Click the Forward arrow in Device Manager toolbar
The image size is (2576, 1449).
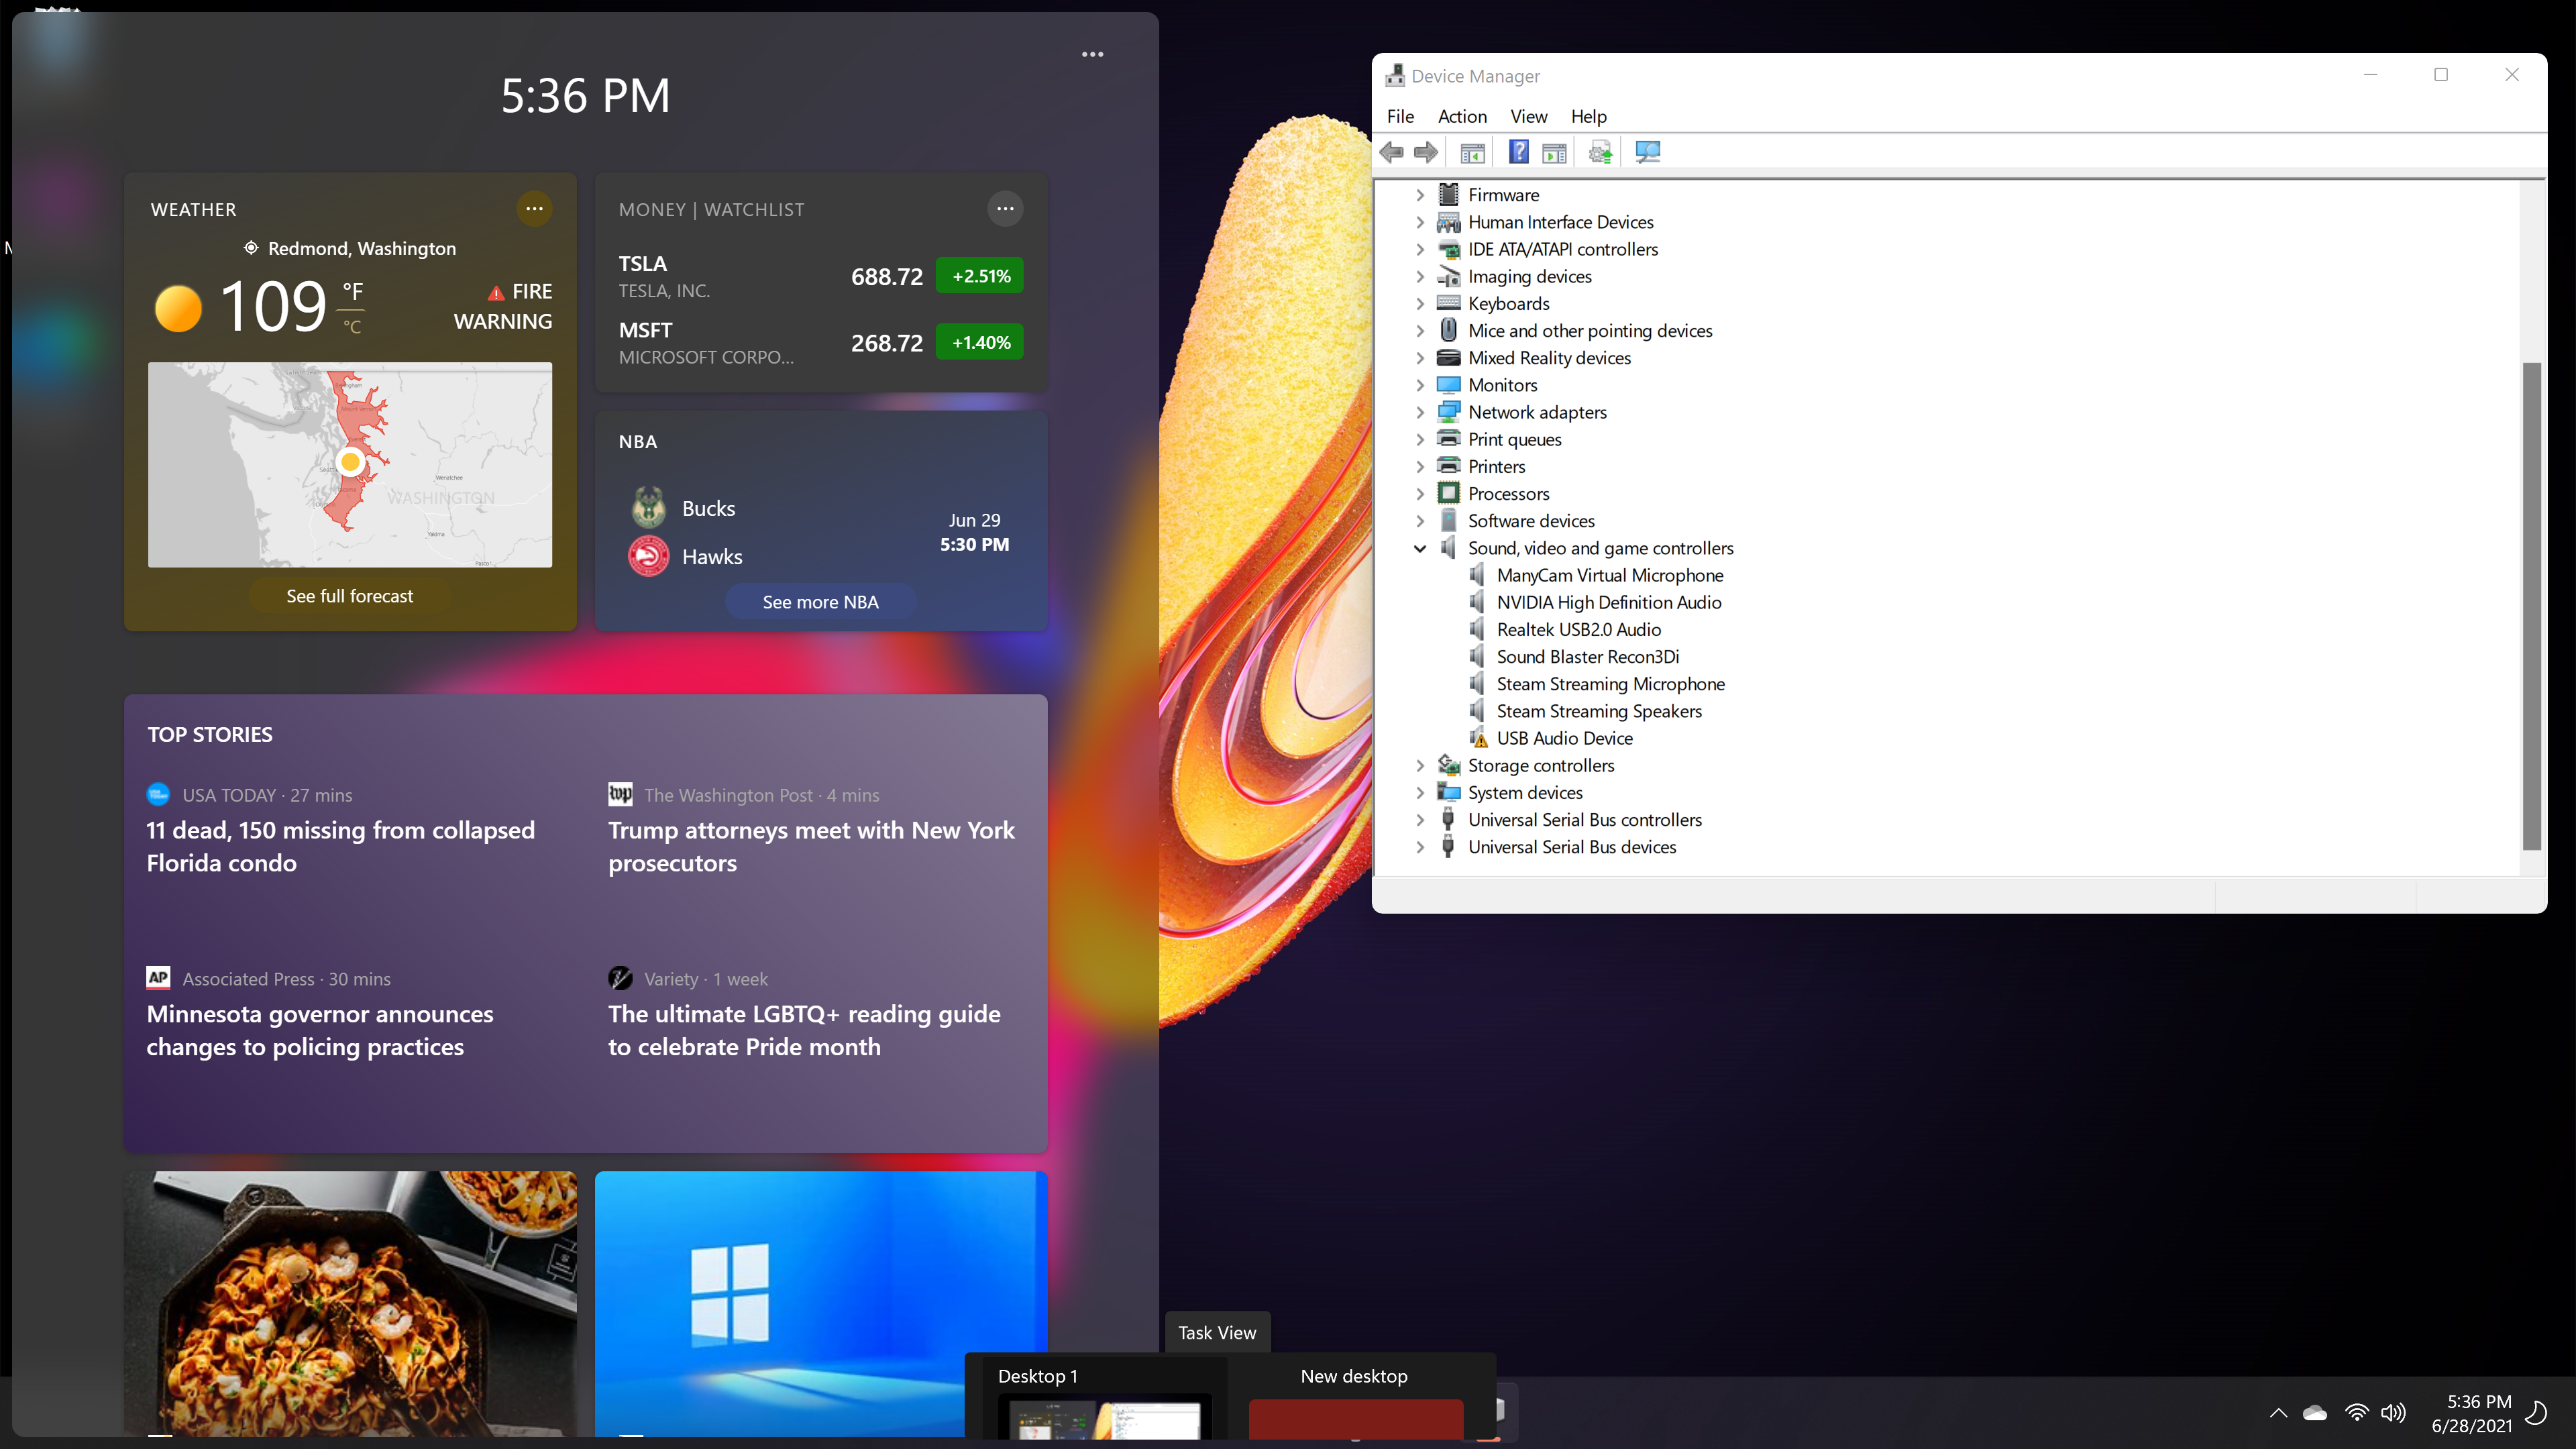pyautogui.click(x=1426, y=152)
